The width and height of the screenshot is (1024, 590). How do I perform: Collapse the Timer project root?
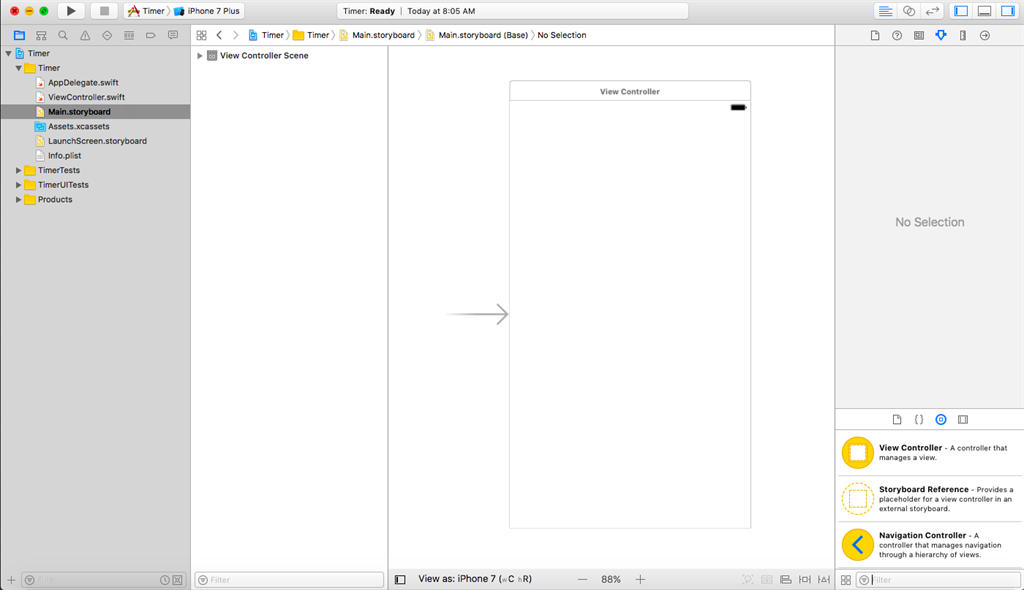pyautogui.click(x=8, y=54)
